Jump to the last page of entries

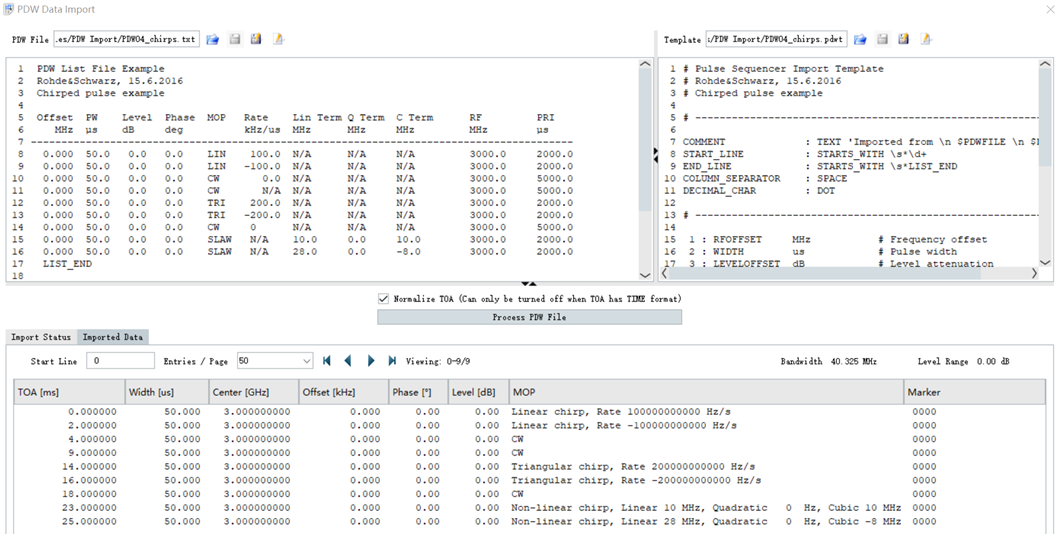coord(392,361)
